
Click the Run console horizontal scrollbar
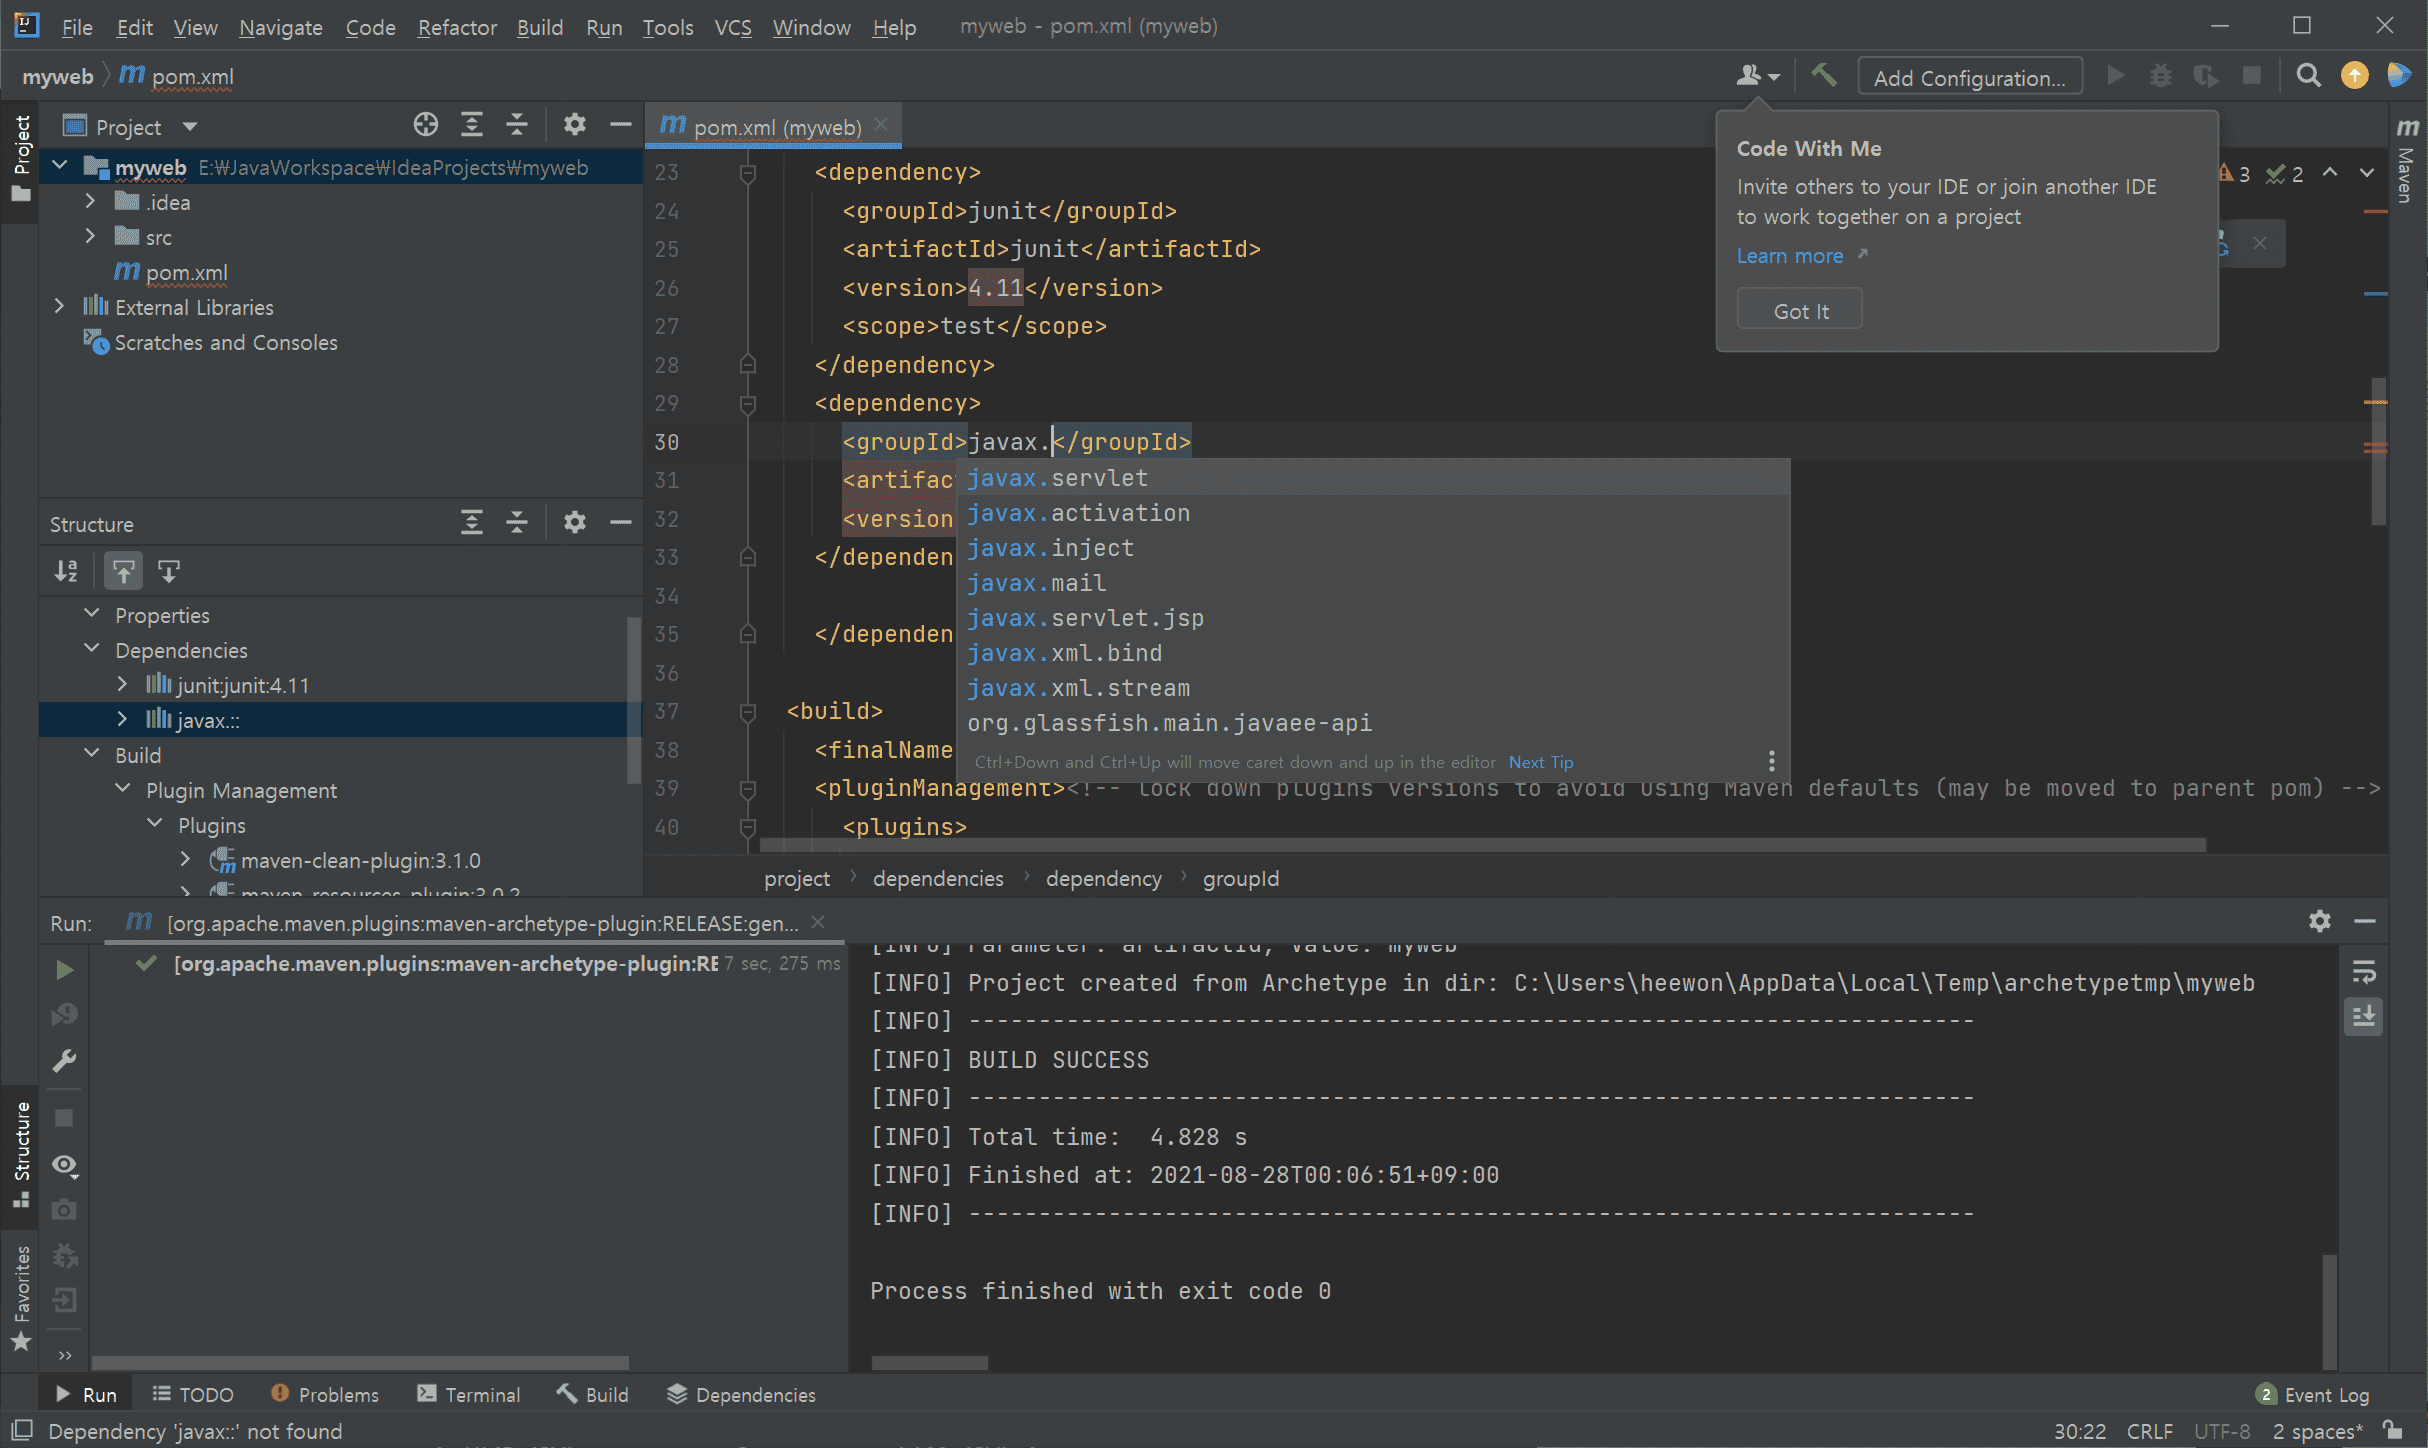coord(929,1363)
